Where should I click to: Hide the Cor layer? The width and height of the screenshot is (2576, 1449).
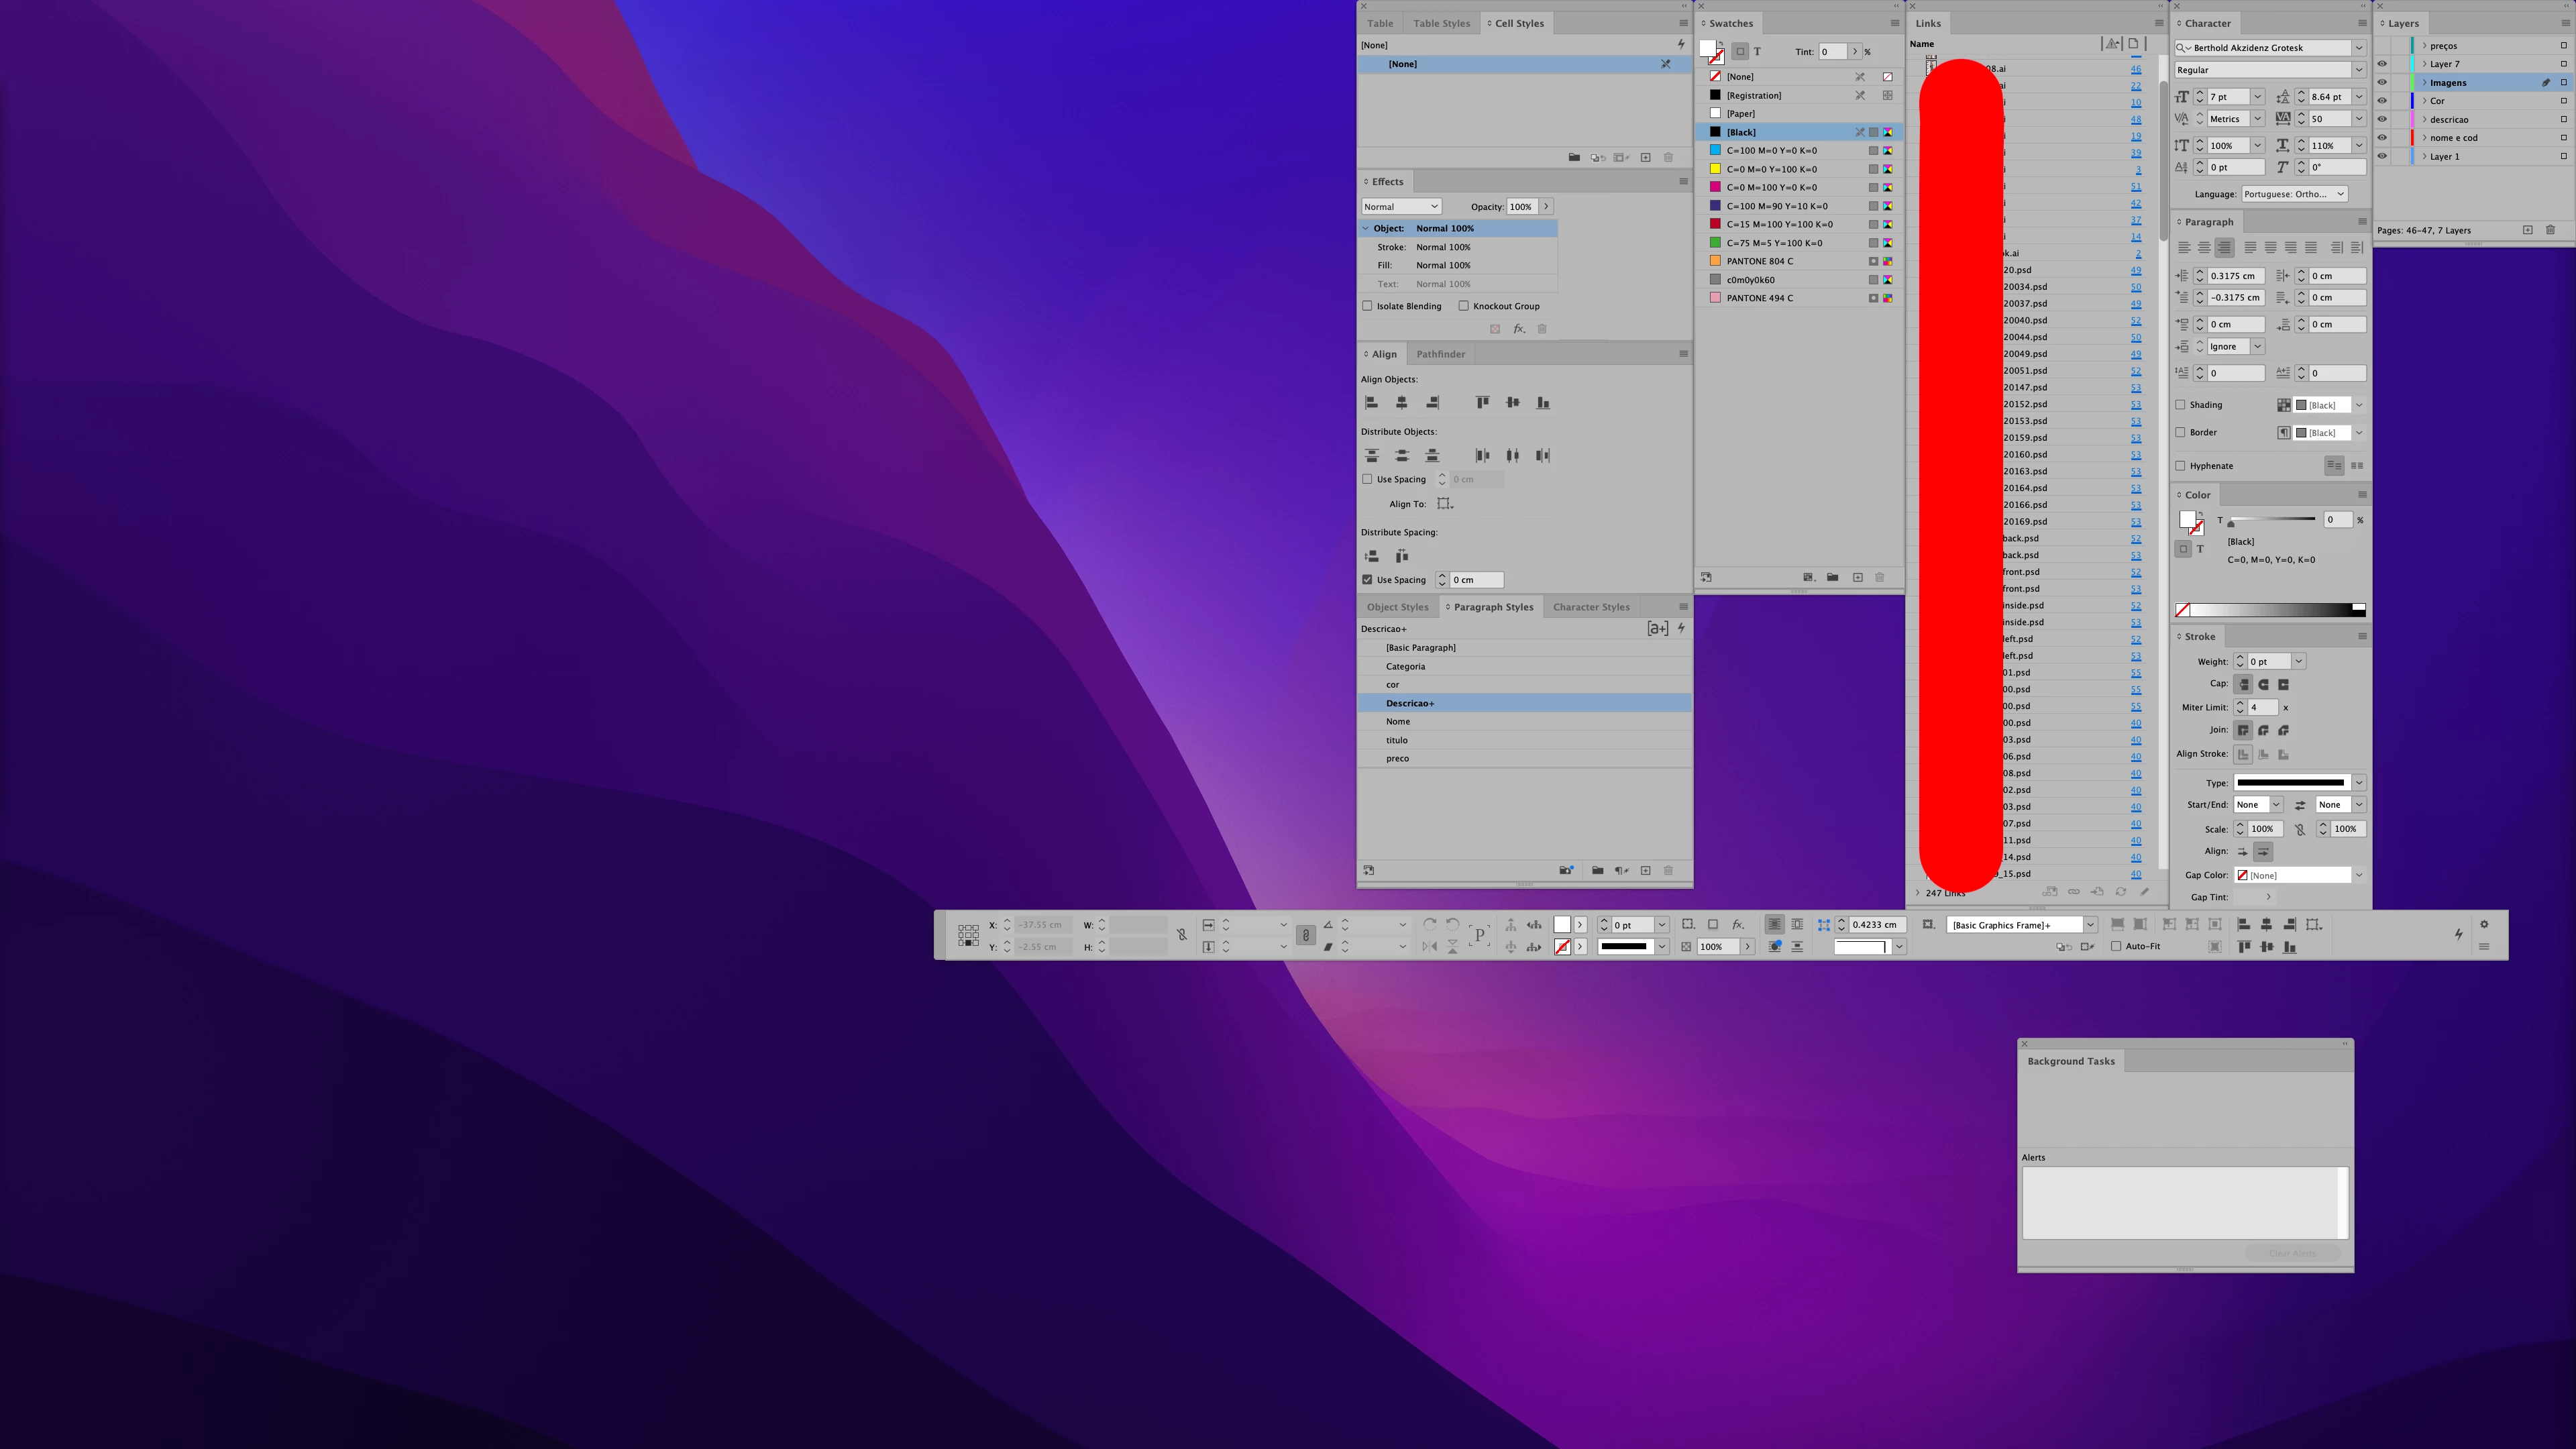click(2382, 101)
